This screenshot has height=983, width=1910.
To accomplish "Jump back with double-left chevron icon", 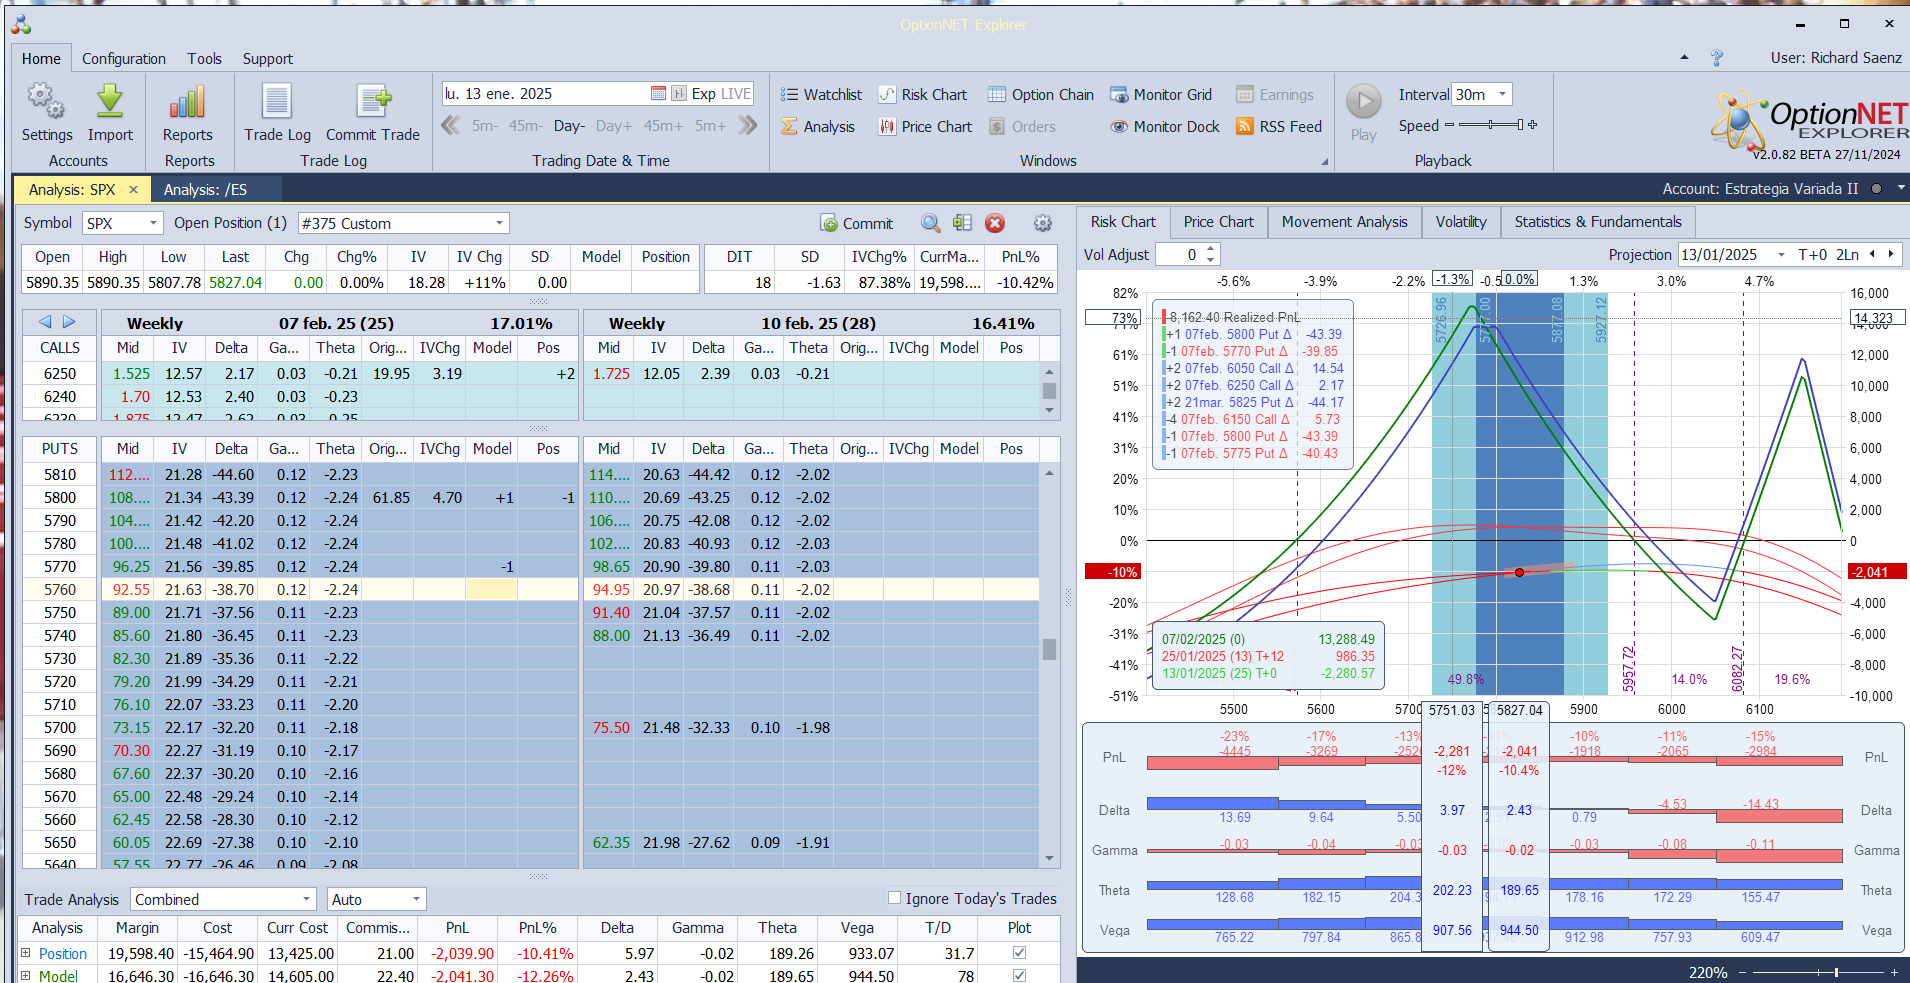I will [451, 126].
